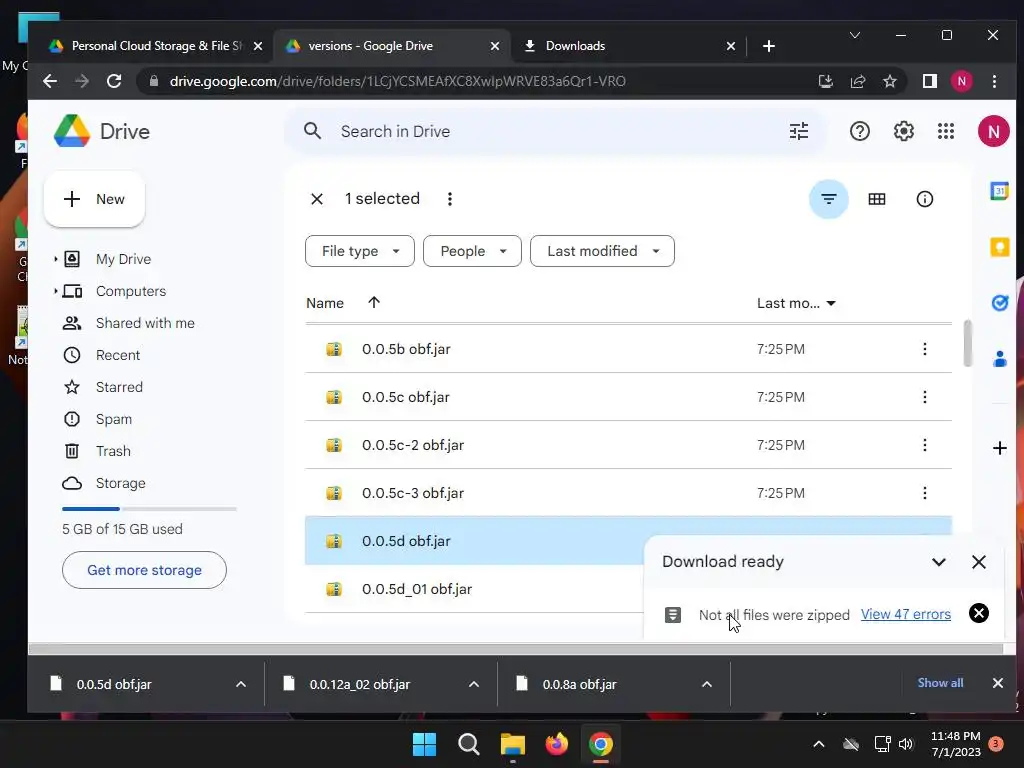The width and height of the screenshot is (1024, 768).
Task: Click the storage usage progress bar
Action: pyautogui.click(x=149, y=509)
